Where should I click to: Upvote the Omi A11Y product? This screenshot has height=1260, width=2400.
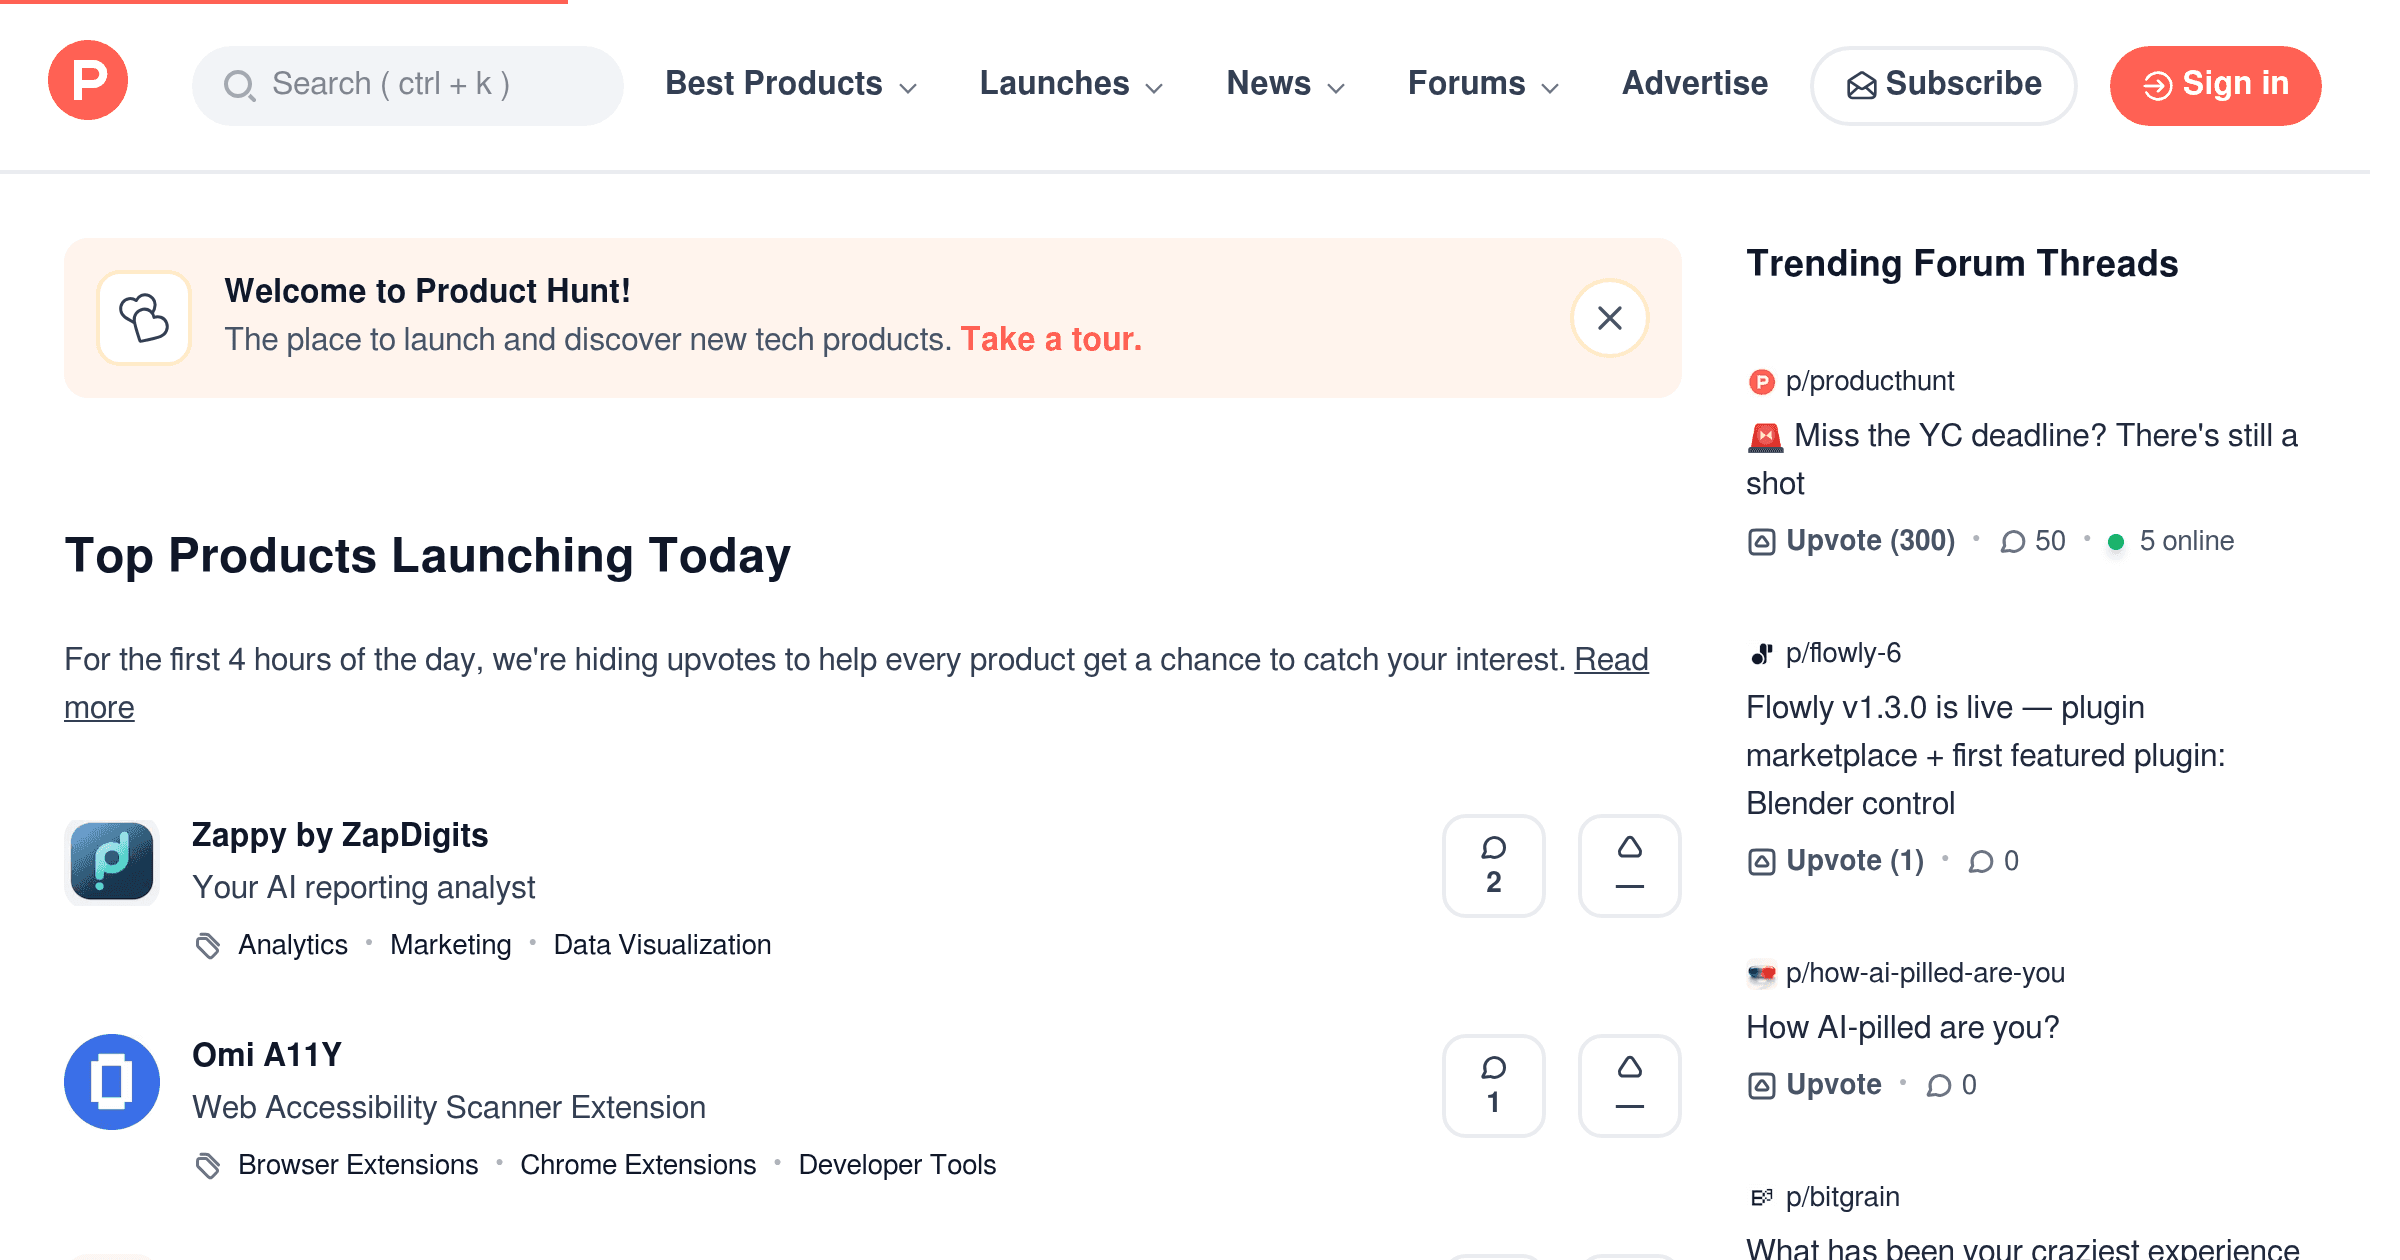click(x=1630, y=1086)
